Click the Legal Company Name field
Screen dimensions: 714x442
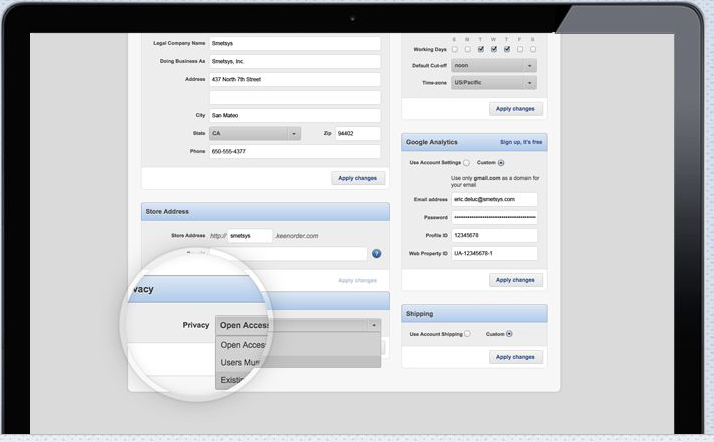(295, 43)
